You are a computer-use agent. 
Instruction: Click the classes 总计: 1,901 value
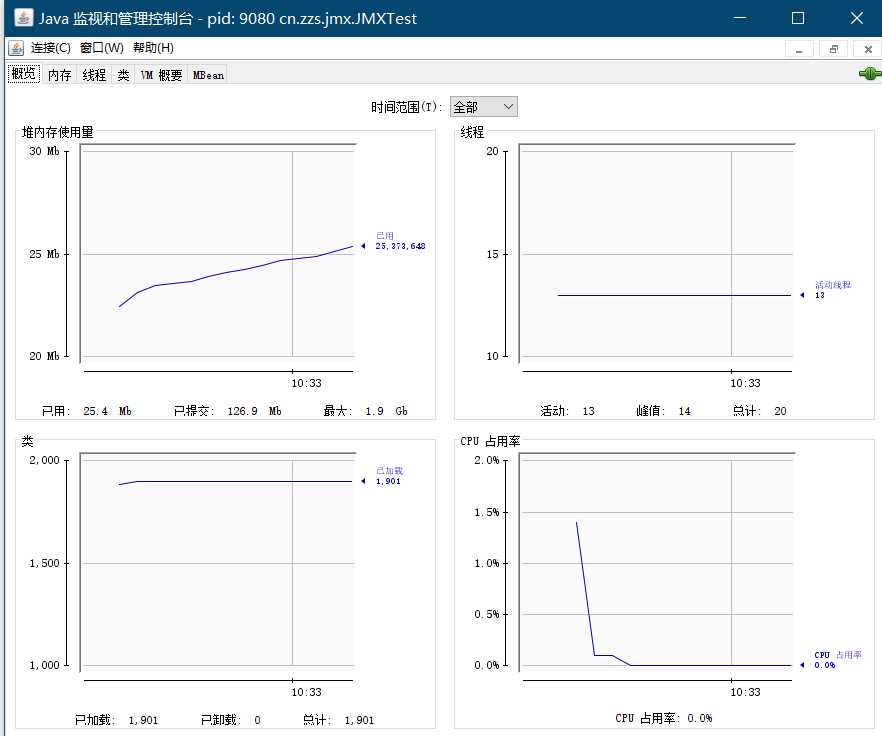pos(338,720)
